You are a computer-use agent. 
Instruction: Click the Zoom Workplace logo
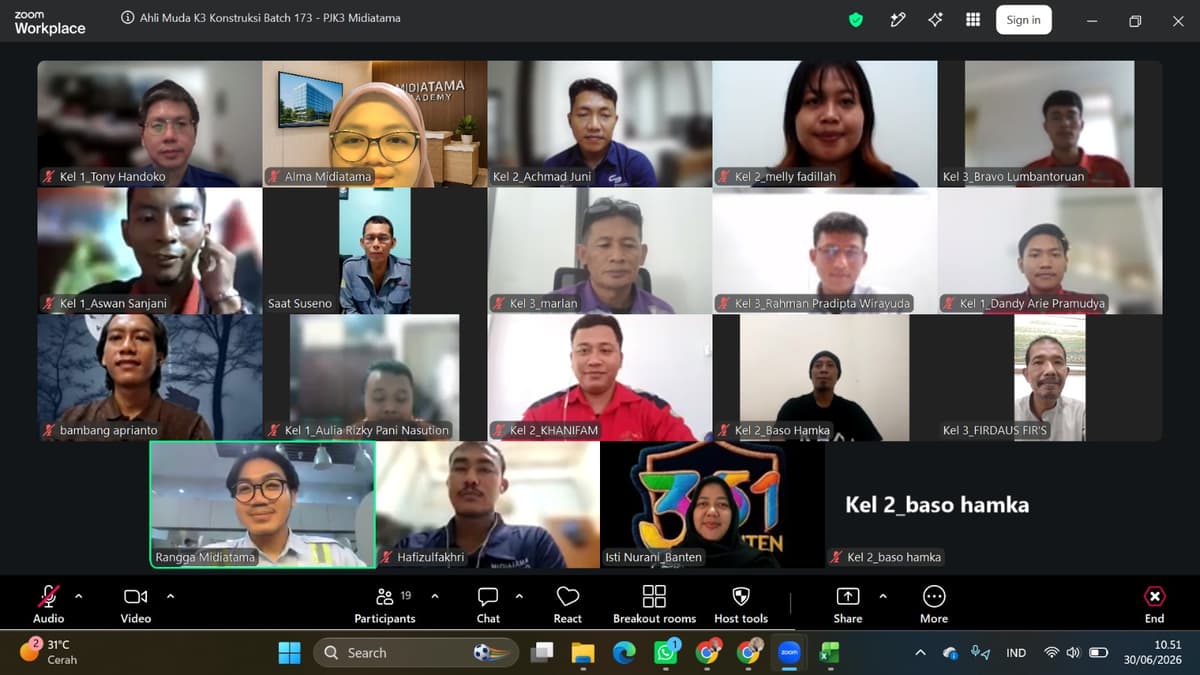[50, 23]
